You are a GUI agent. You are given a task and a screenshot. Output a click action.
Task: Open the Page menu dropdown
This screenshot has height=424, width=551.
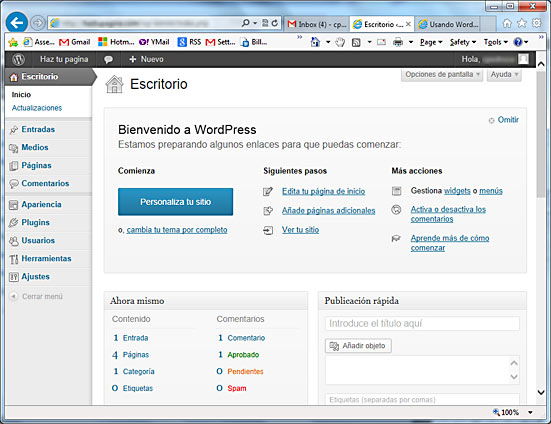tap(431, 43)
